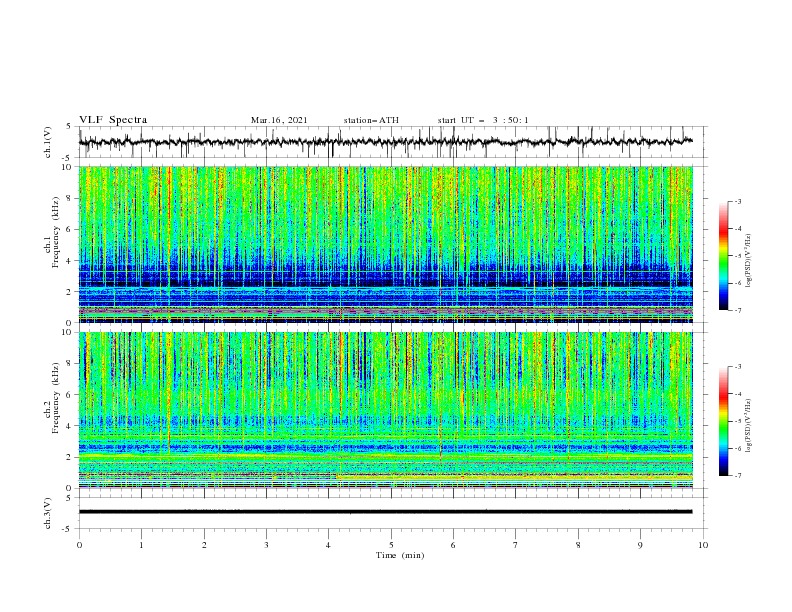Screen dimensions: 792x612
Task: Click the ch.1 voltage waveform trace
Action: (x=386, y=141)
